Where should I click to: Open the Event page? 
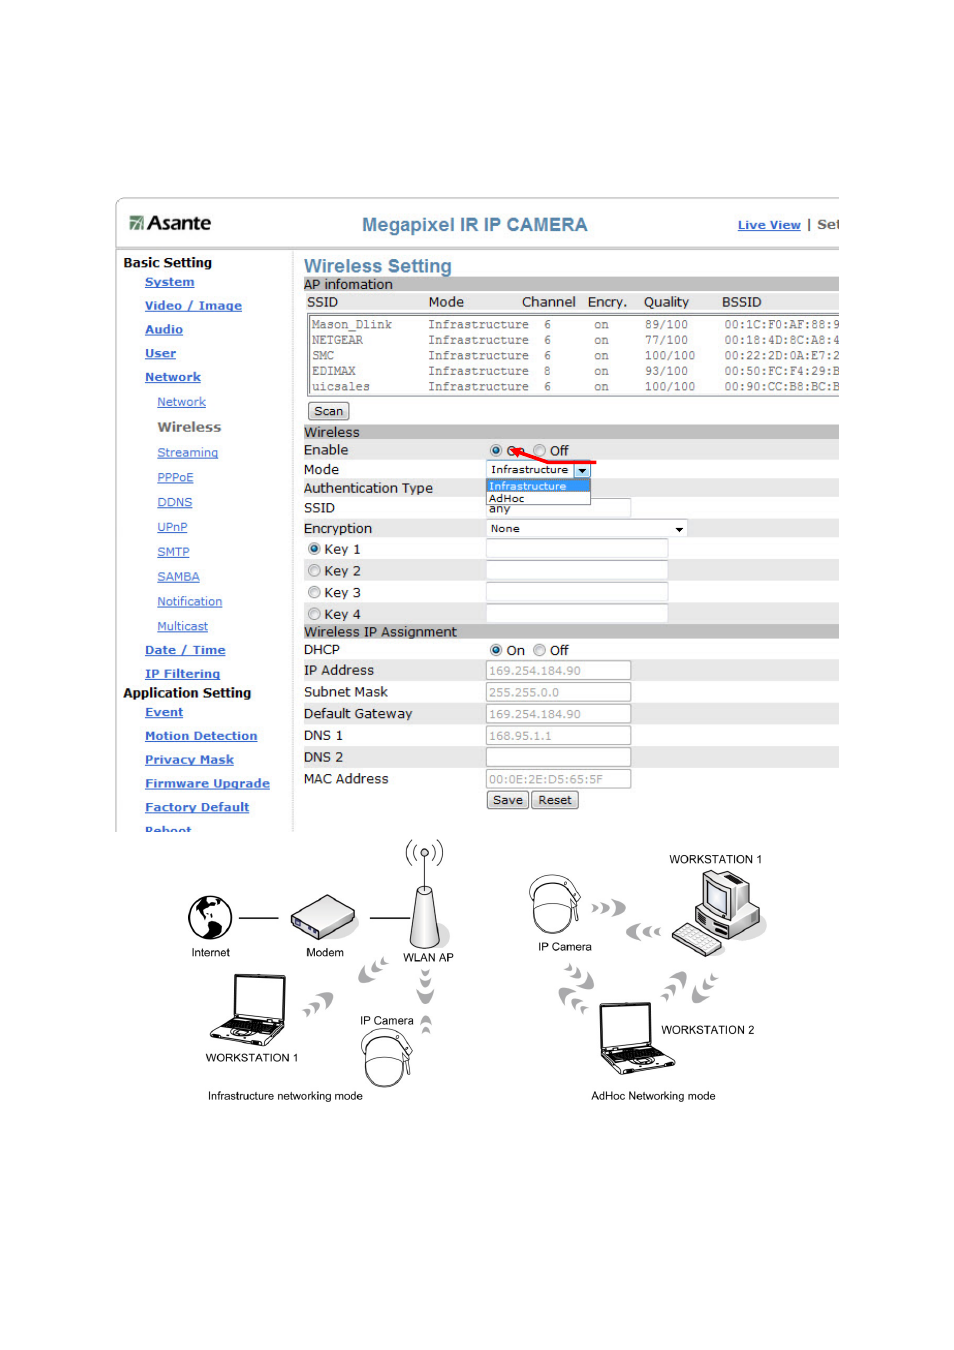164,713
